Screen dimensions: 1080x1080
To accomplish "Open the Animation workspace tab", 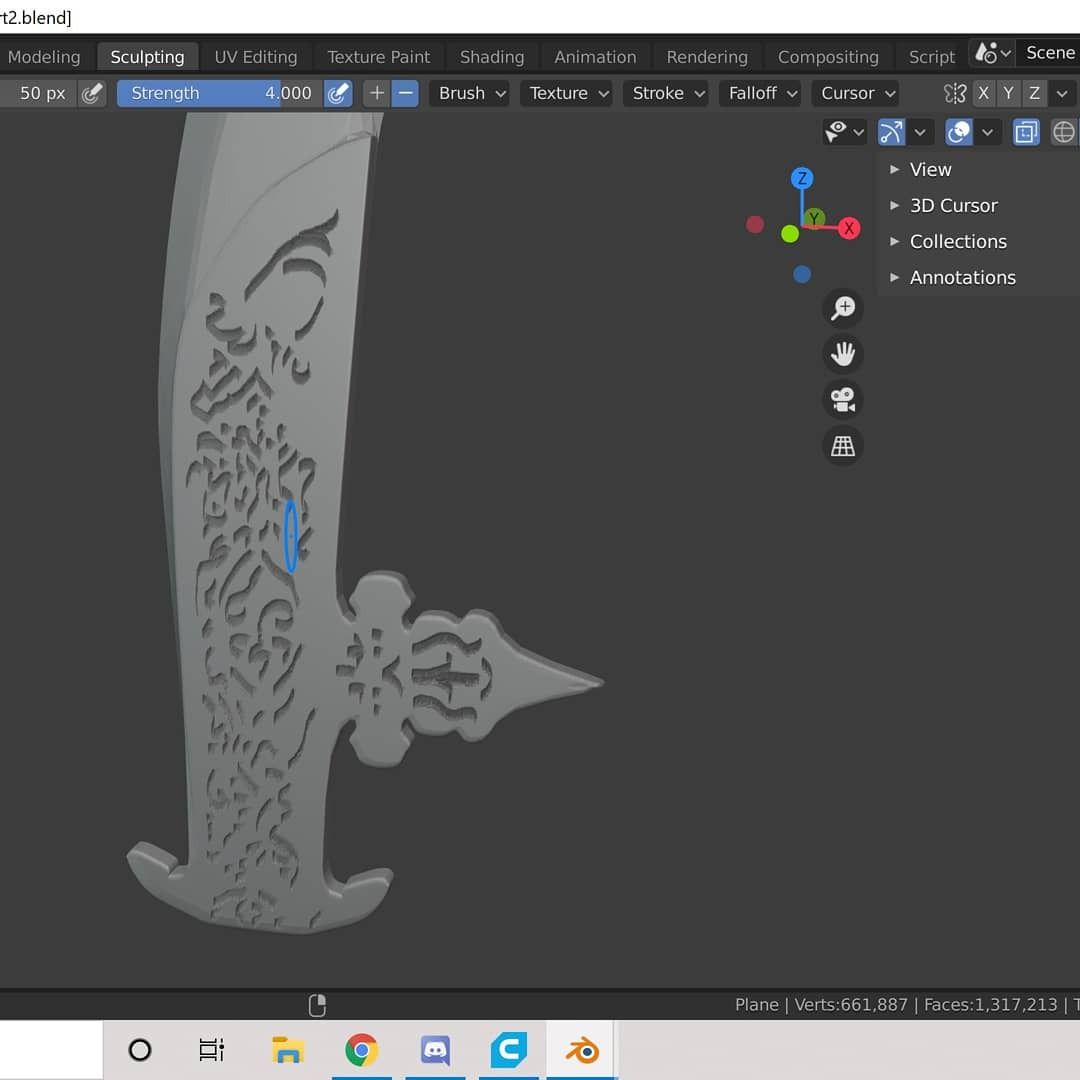I will click(595, 56).
